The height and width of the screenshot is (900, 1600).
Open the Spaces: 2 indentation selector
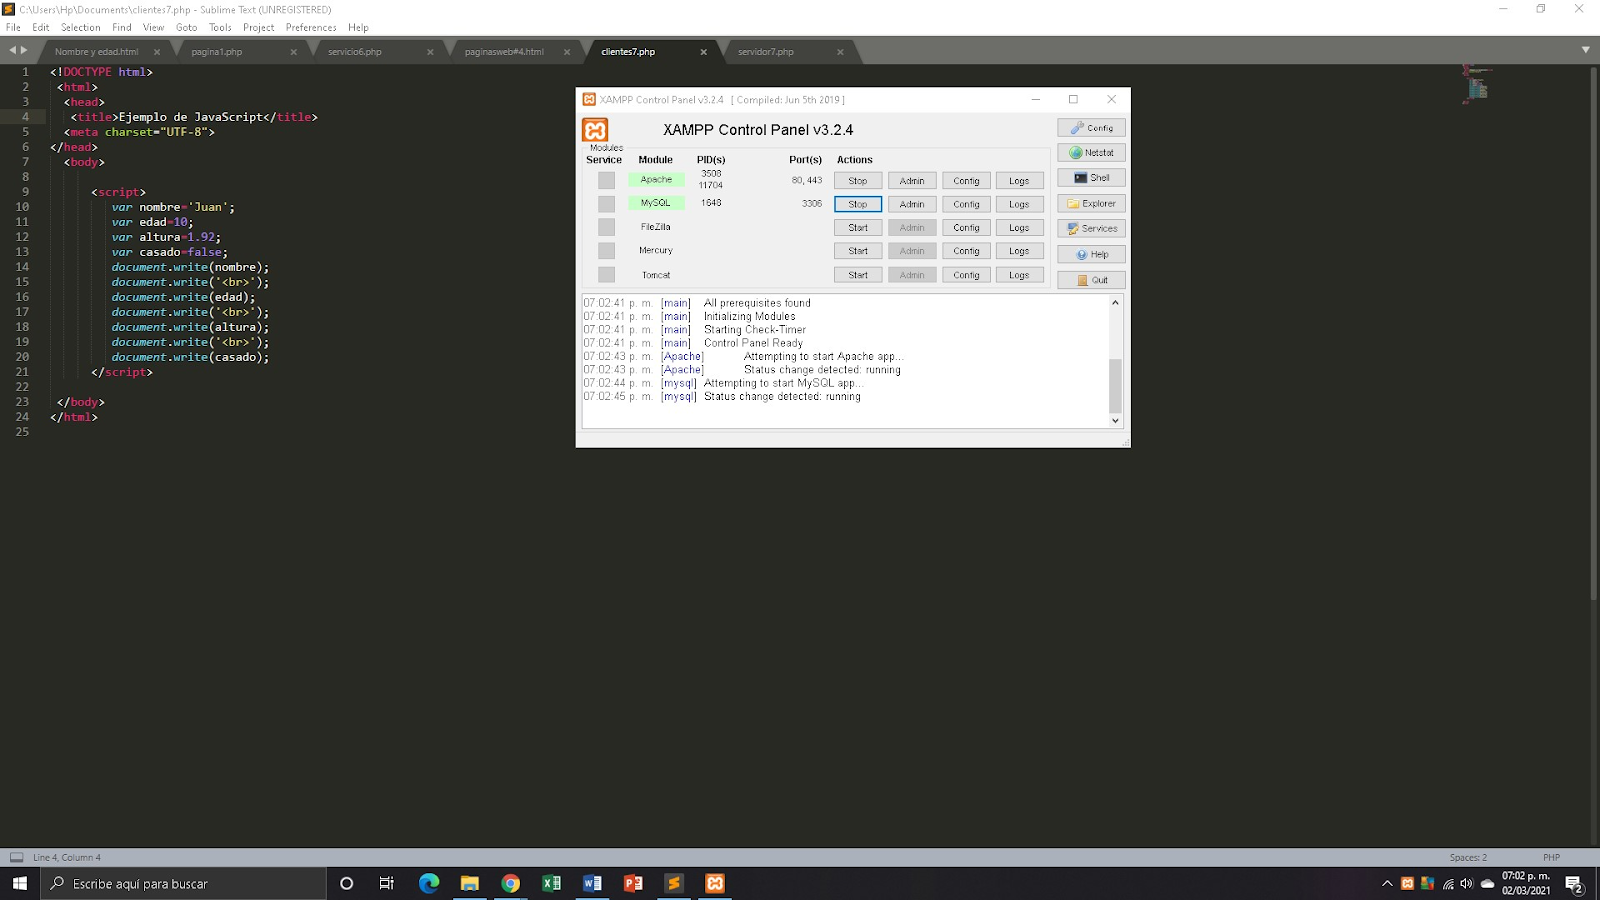coord(1468,857)
